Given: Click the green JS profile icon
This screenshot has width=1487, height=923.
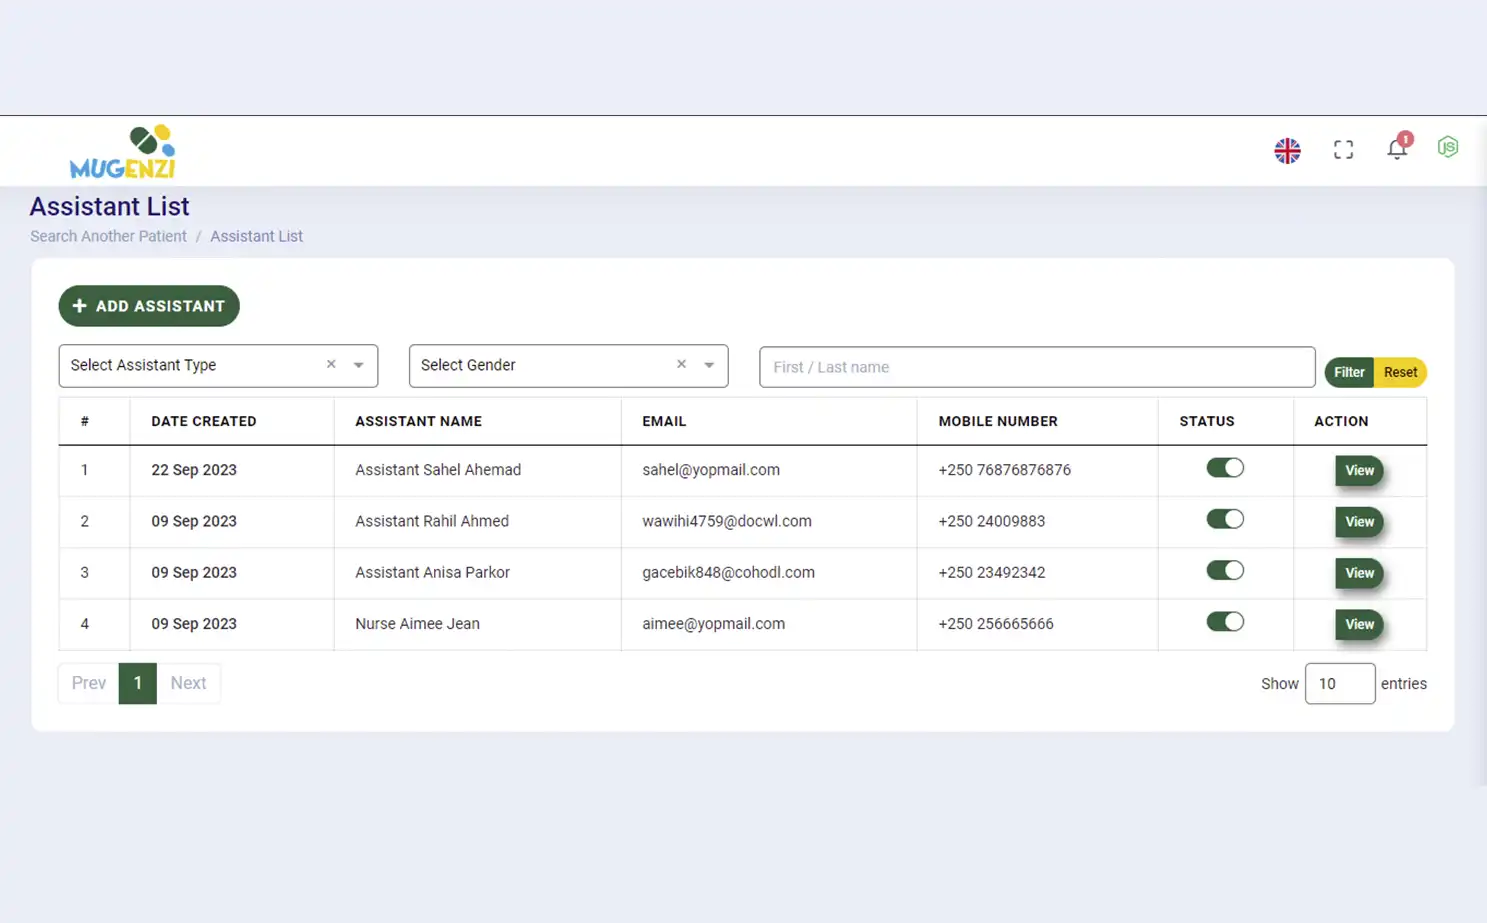Looking at the screenshot, I should 1448,147.
